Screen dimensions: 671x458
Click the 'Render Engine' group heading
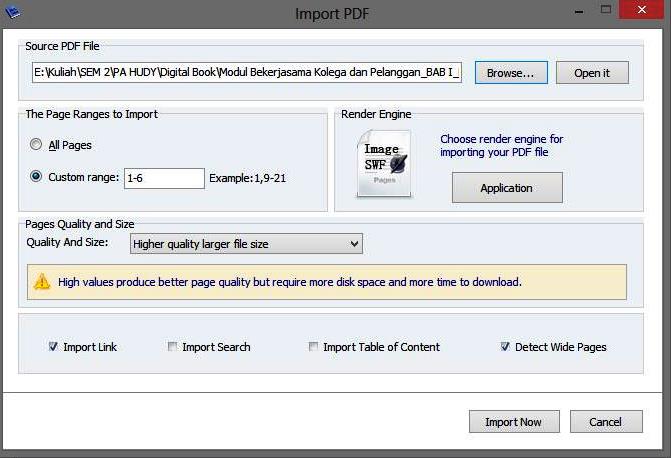coord(376,114)
